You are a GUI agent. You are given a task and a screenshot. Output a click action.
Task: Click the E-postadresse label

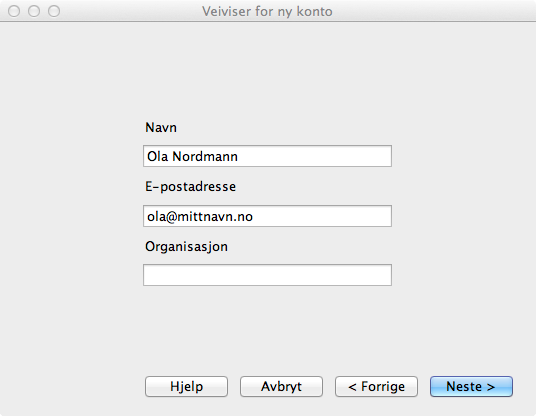coord(190,187)
